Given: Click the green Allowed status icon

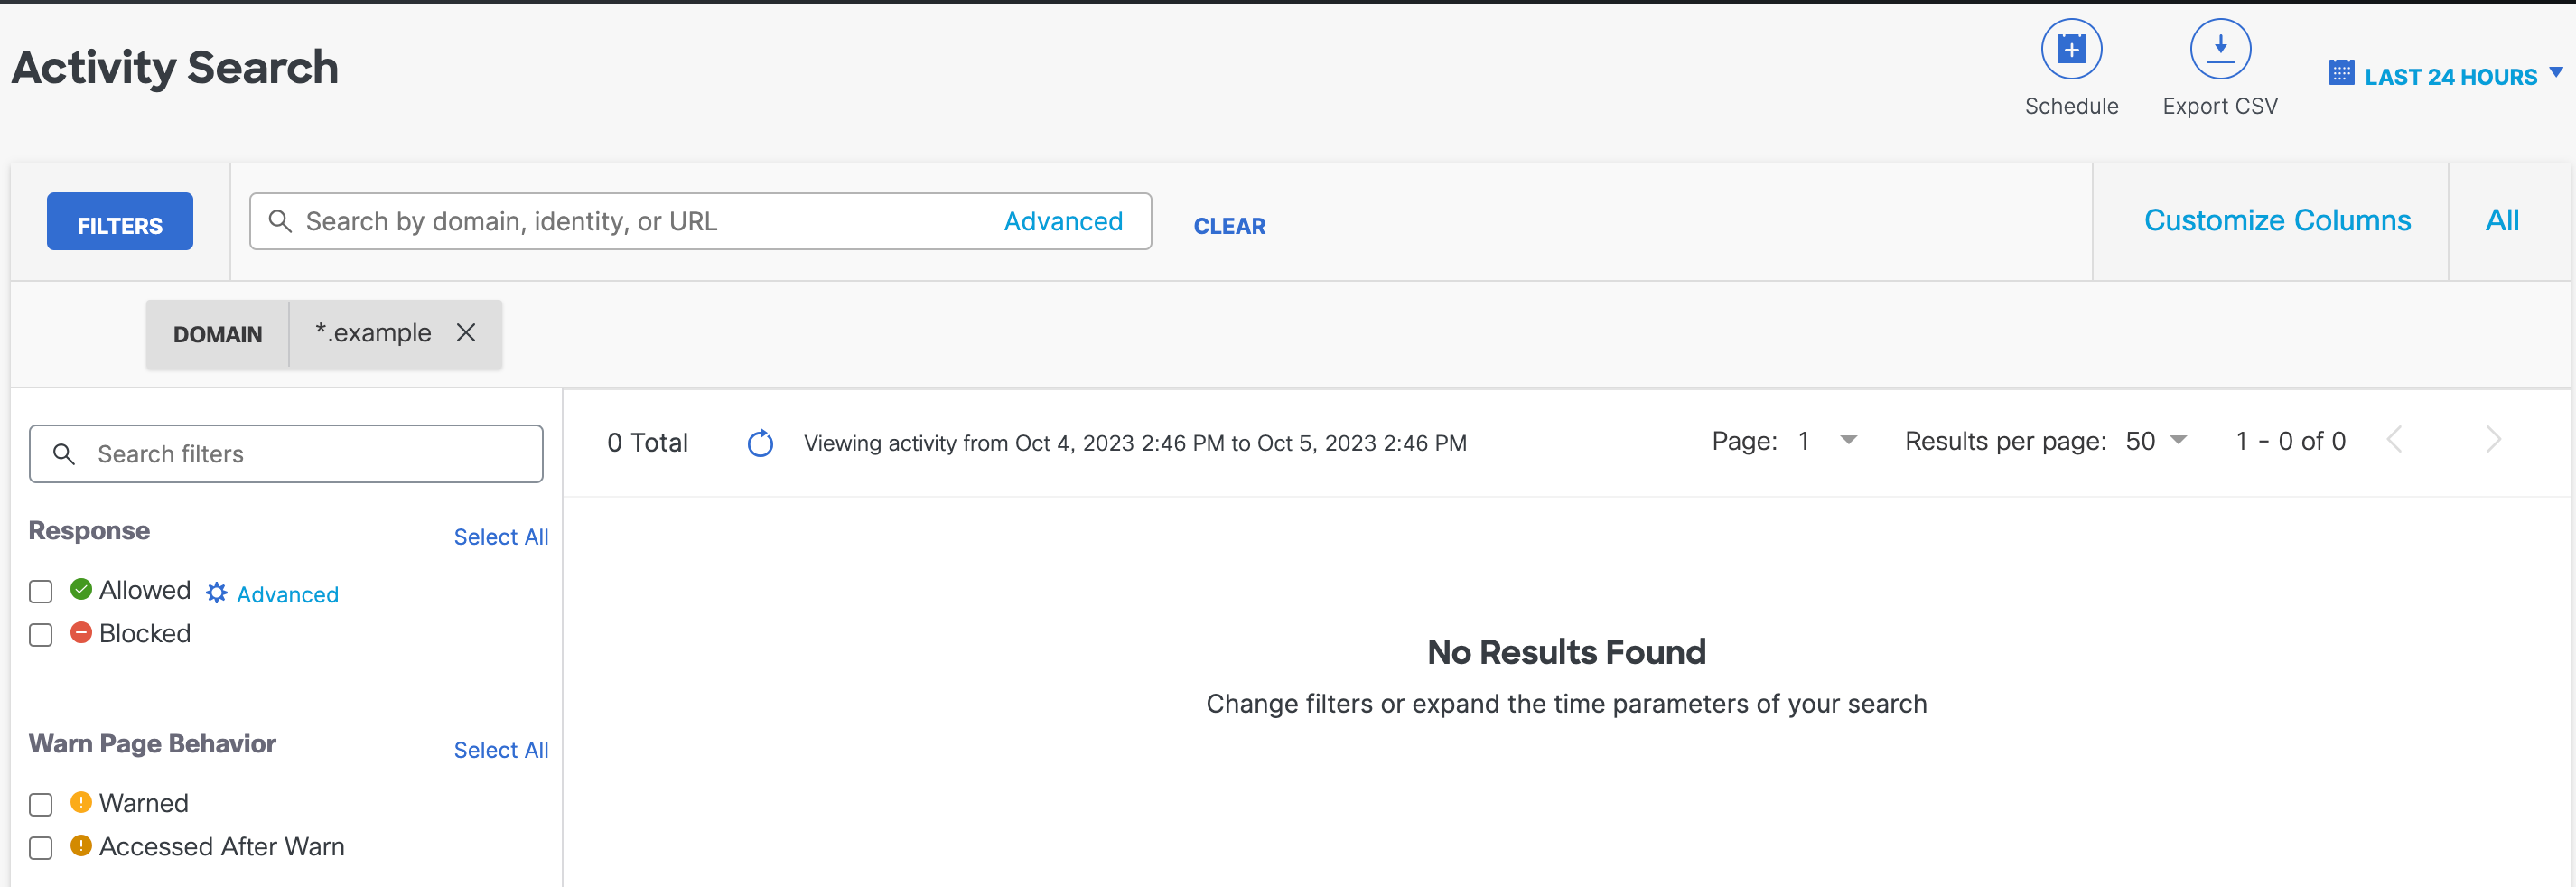Looking at the screenshot, I should tap(81, 589).
